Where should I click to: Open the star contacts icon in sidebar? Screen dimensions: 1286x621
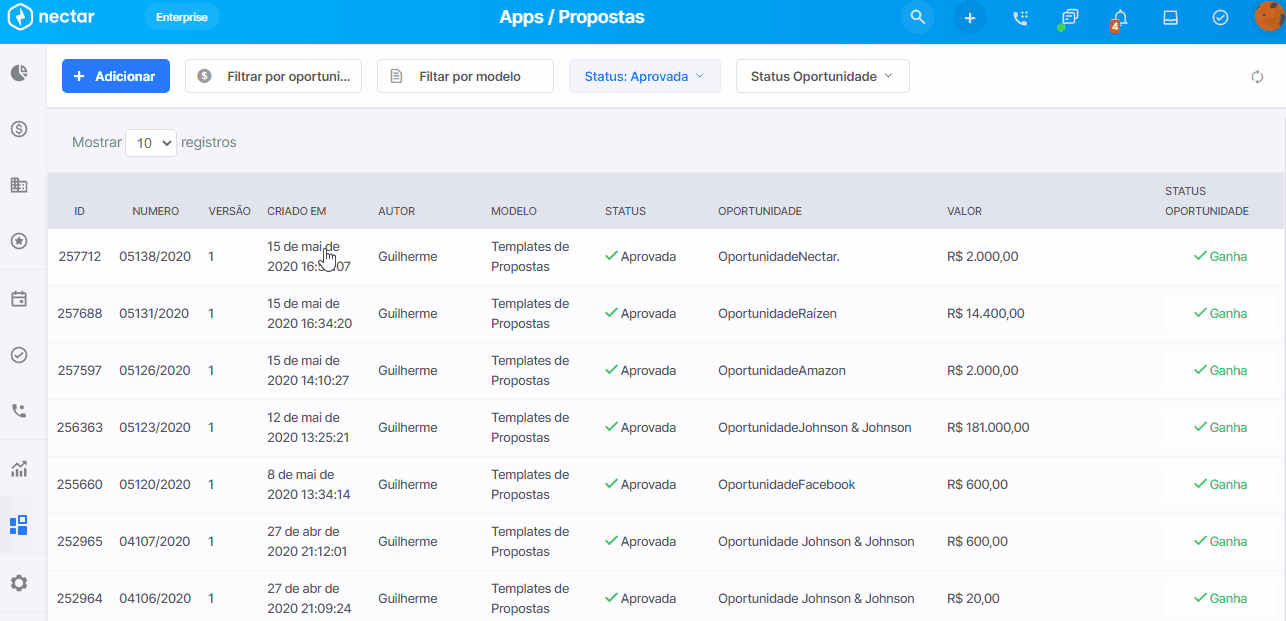[19, 241]
